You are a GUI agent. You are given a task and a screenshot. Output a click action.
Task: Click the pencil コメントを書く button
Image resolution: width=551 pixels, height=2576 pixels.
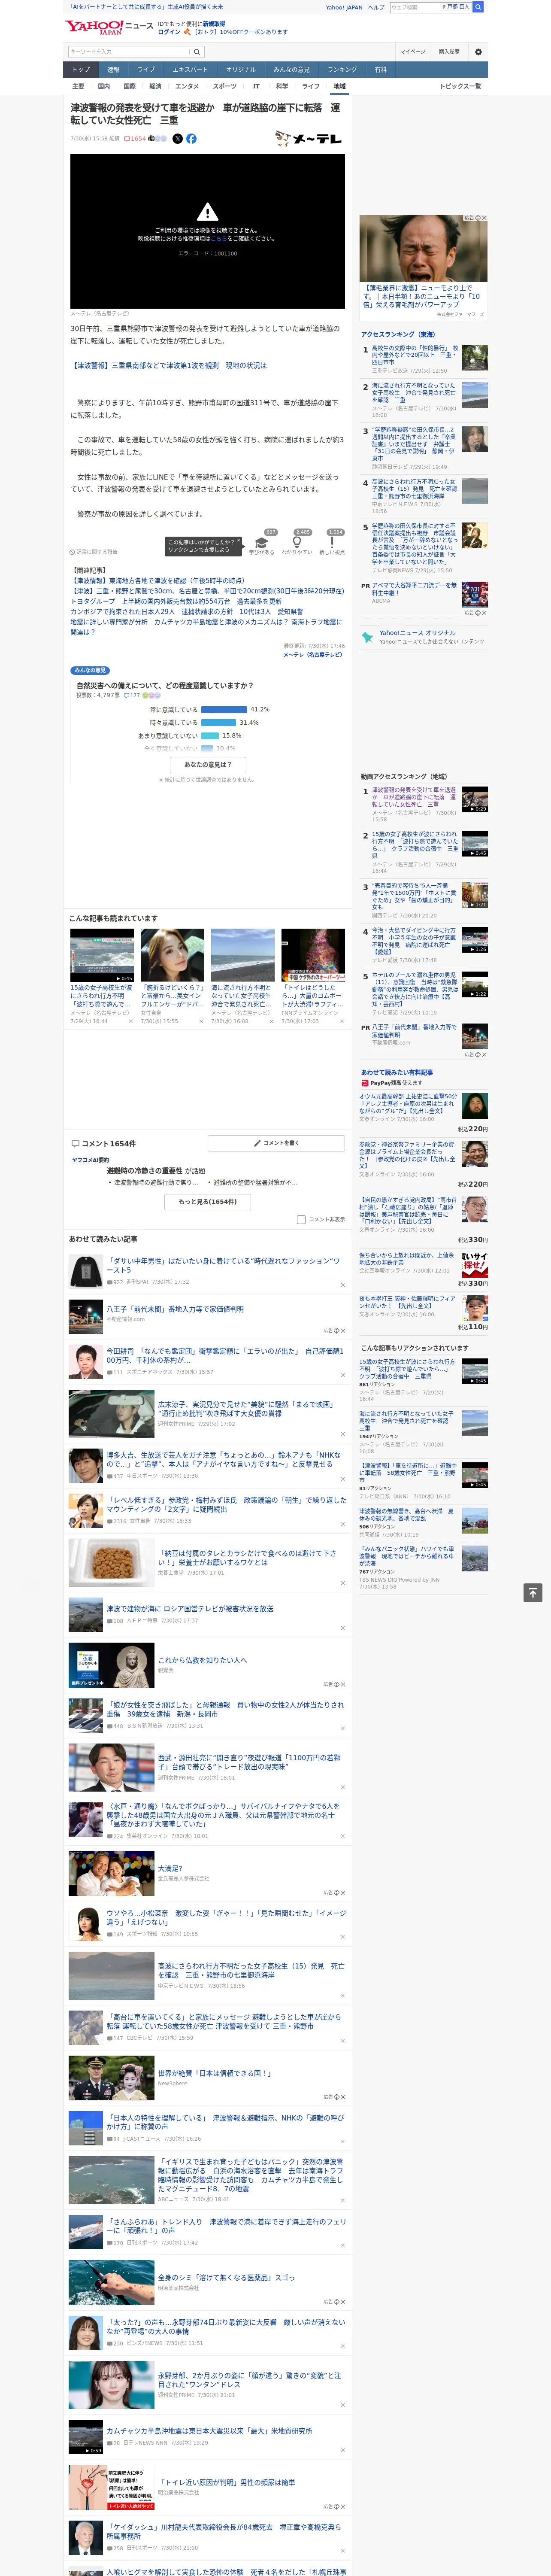pos(276,1142)
